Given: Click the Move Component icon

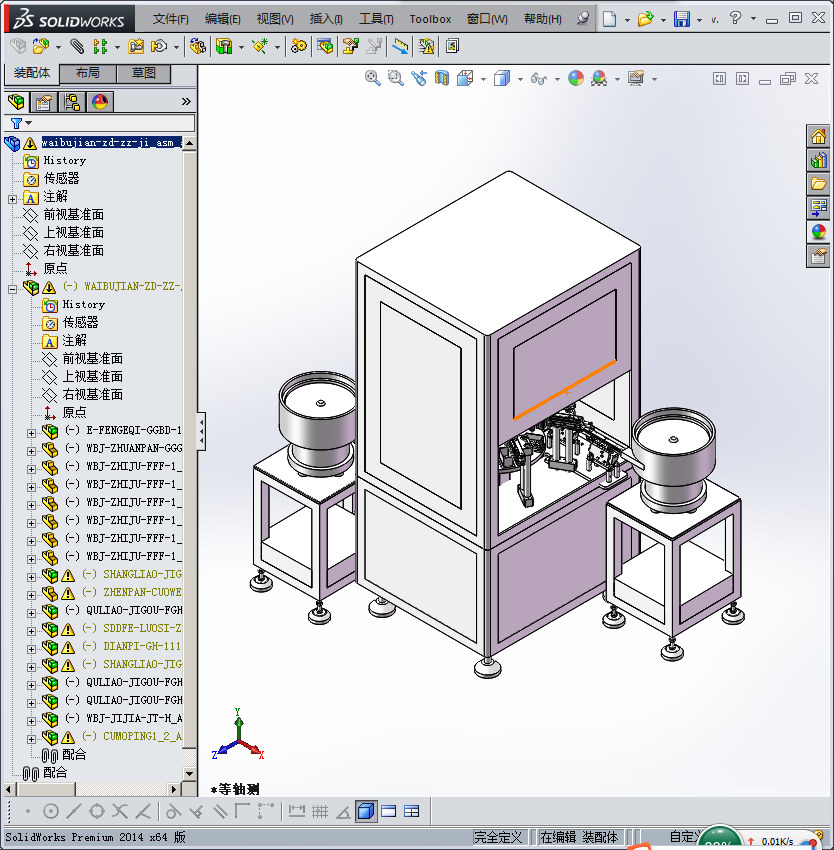Looking at the screenshot, I should tap(159, 47).
